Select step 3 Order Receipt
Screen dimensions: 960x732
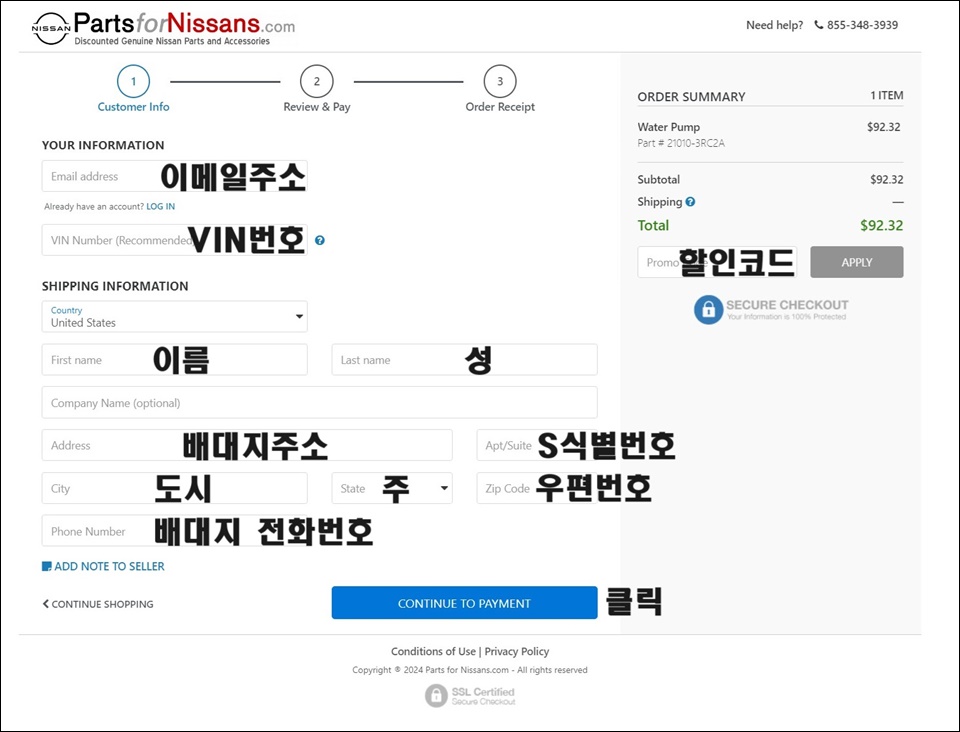pos(500,89)
